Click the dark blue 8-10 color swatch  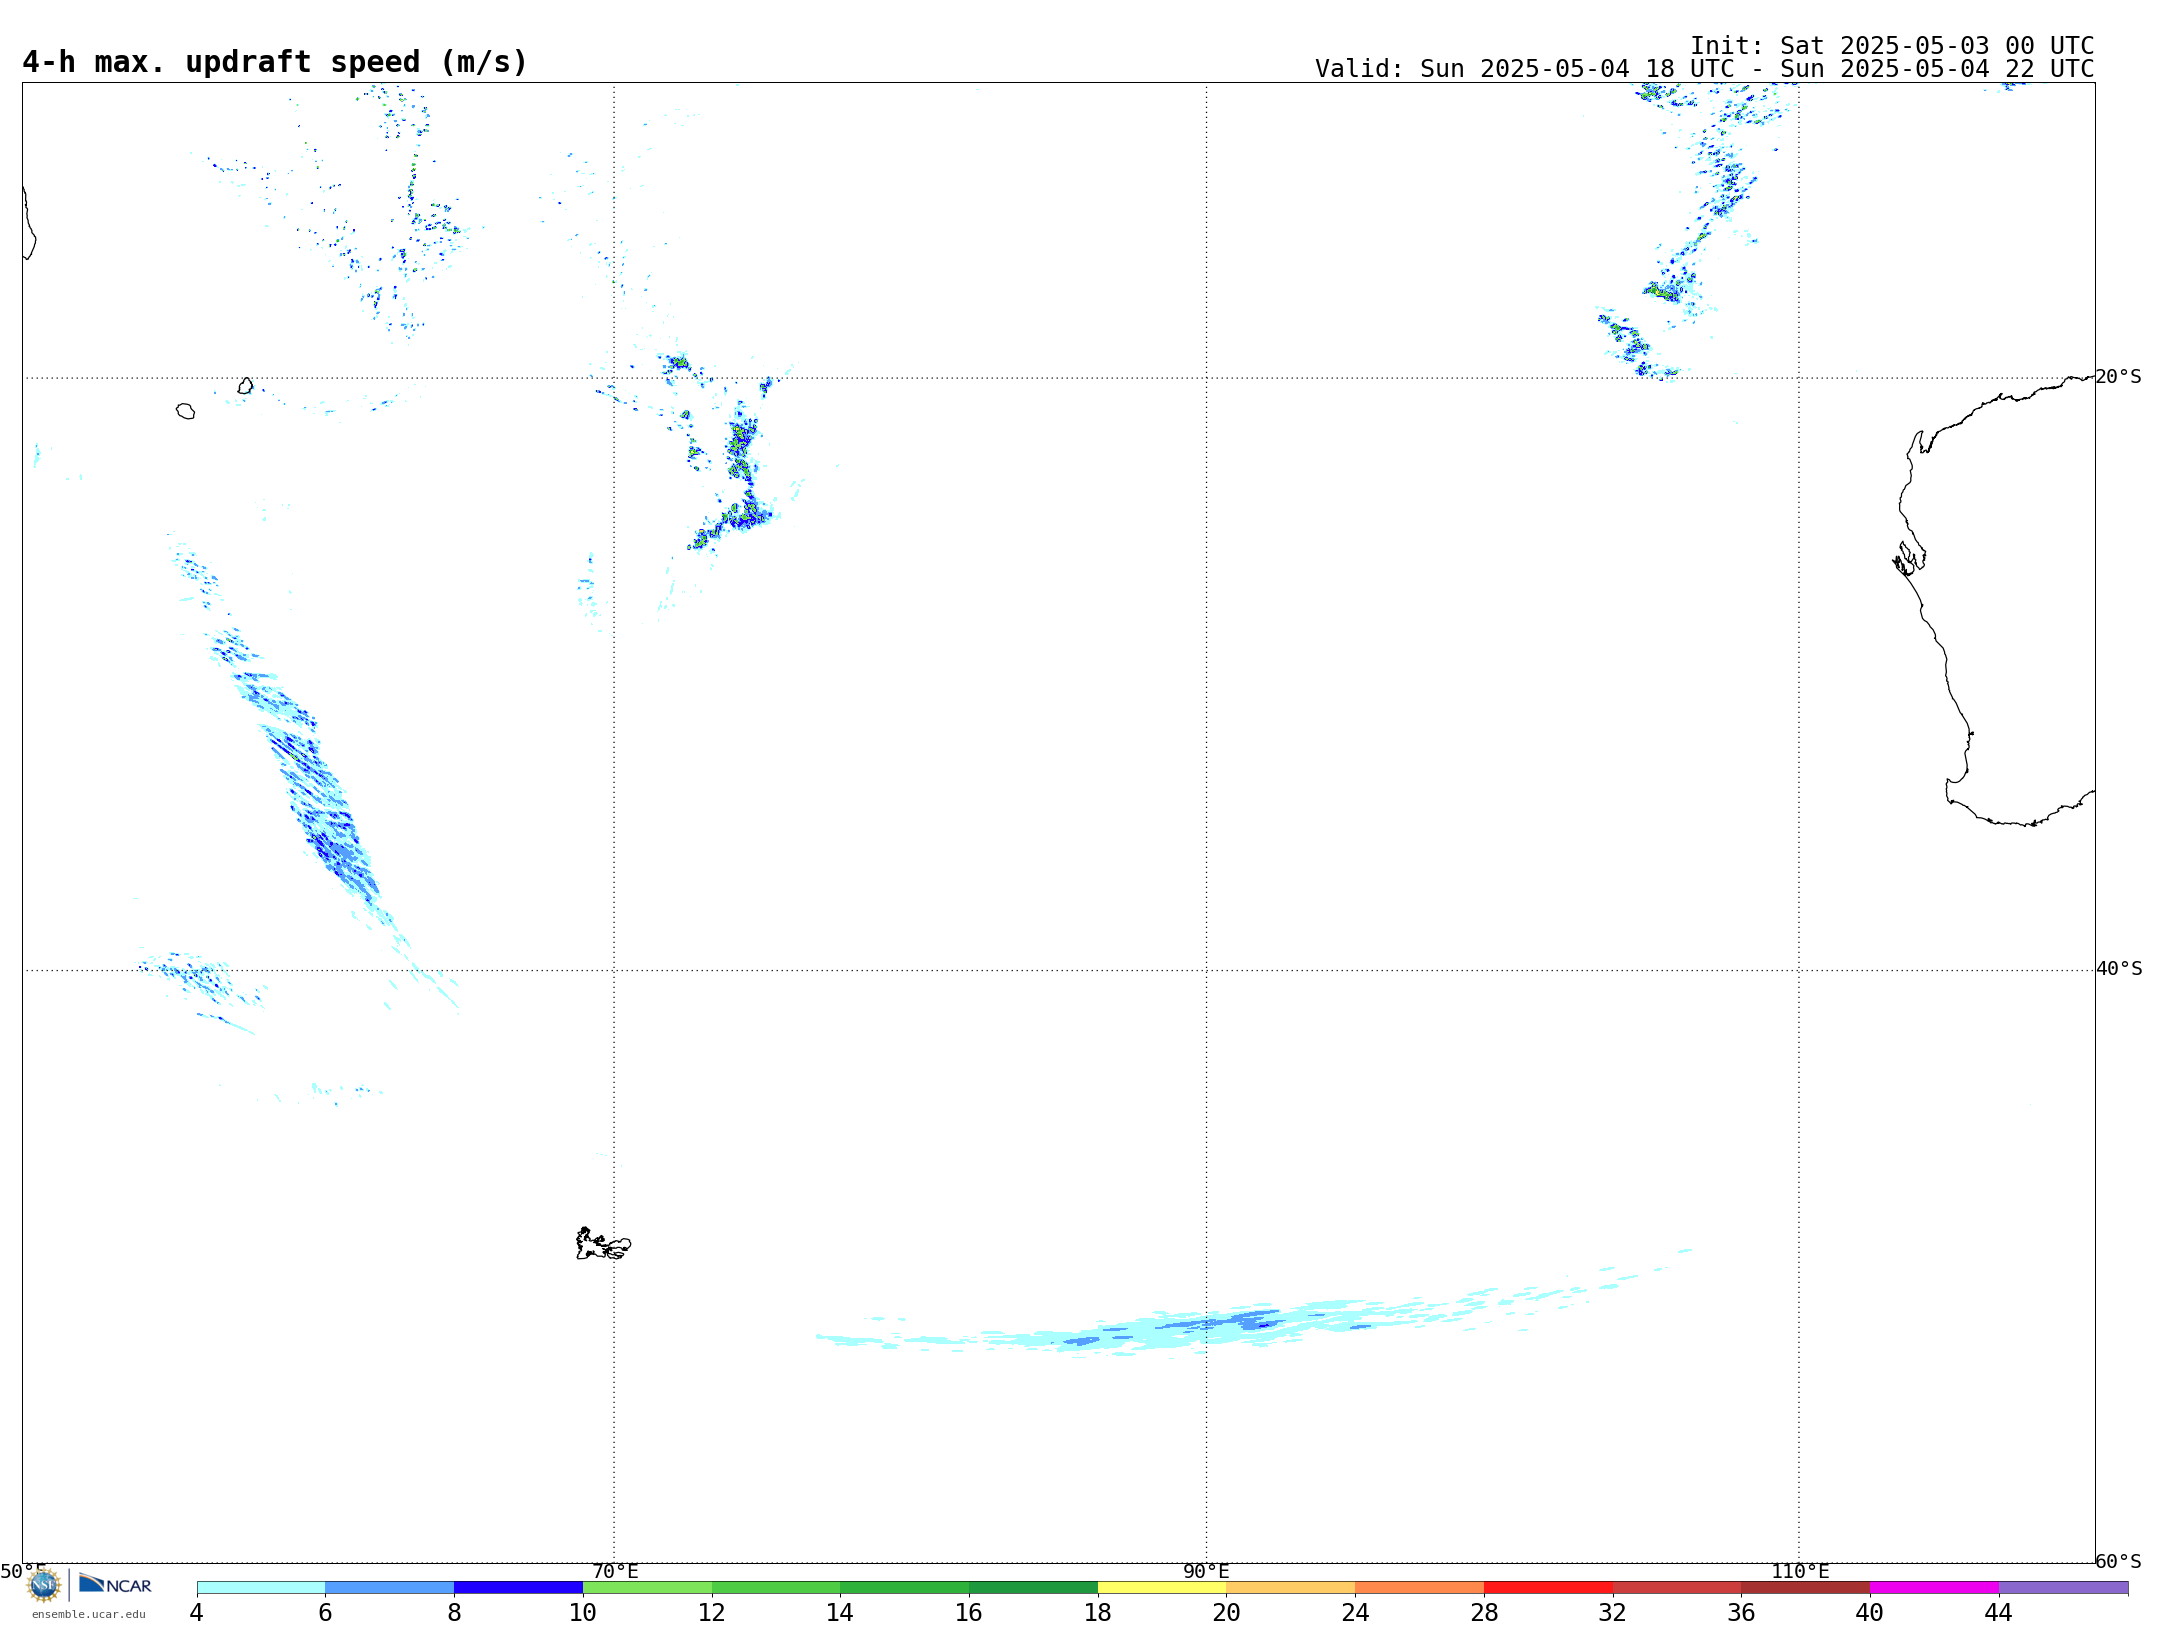coord(519,1588)
